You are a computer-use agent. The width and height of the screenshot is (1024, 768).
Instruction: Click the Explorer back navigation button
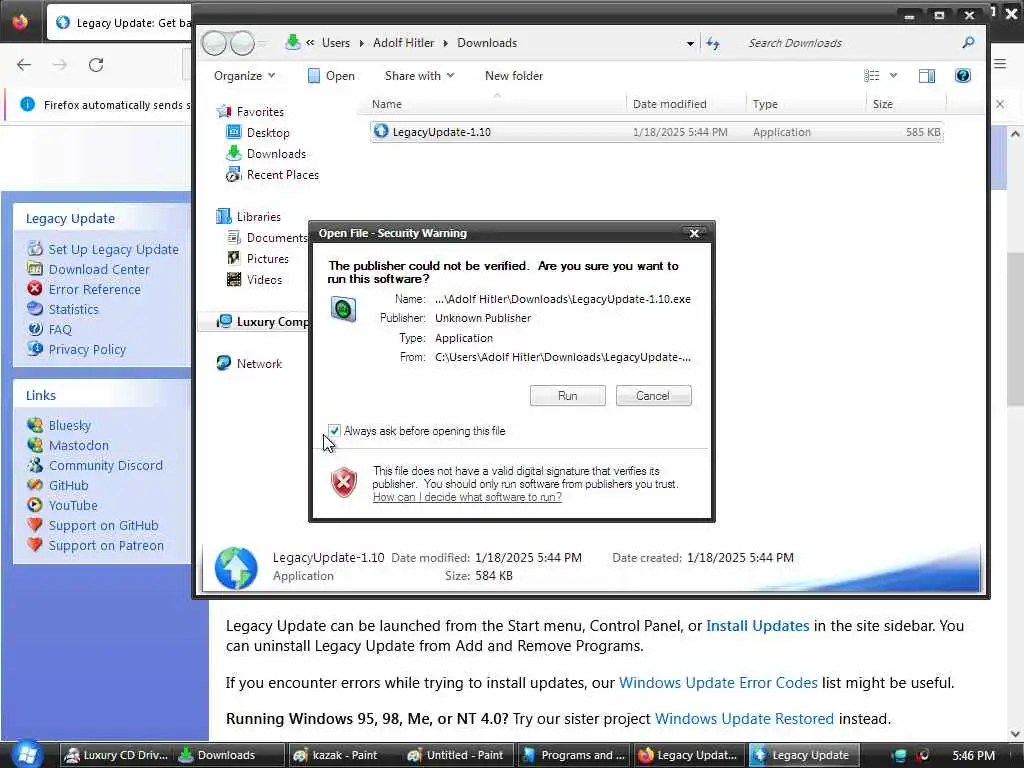pos(214,43)
